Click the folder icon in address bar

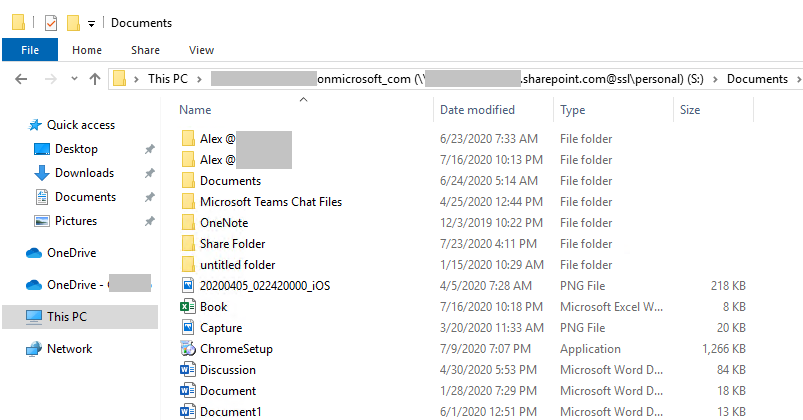pos(119,79)
